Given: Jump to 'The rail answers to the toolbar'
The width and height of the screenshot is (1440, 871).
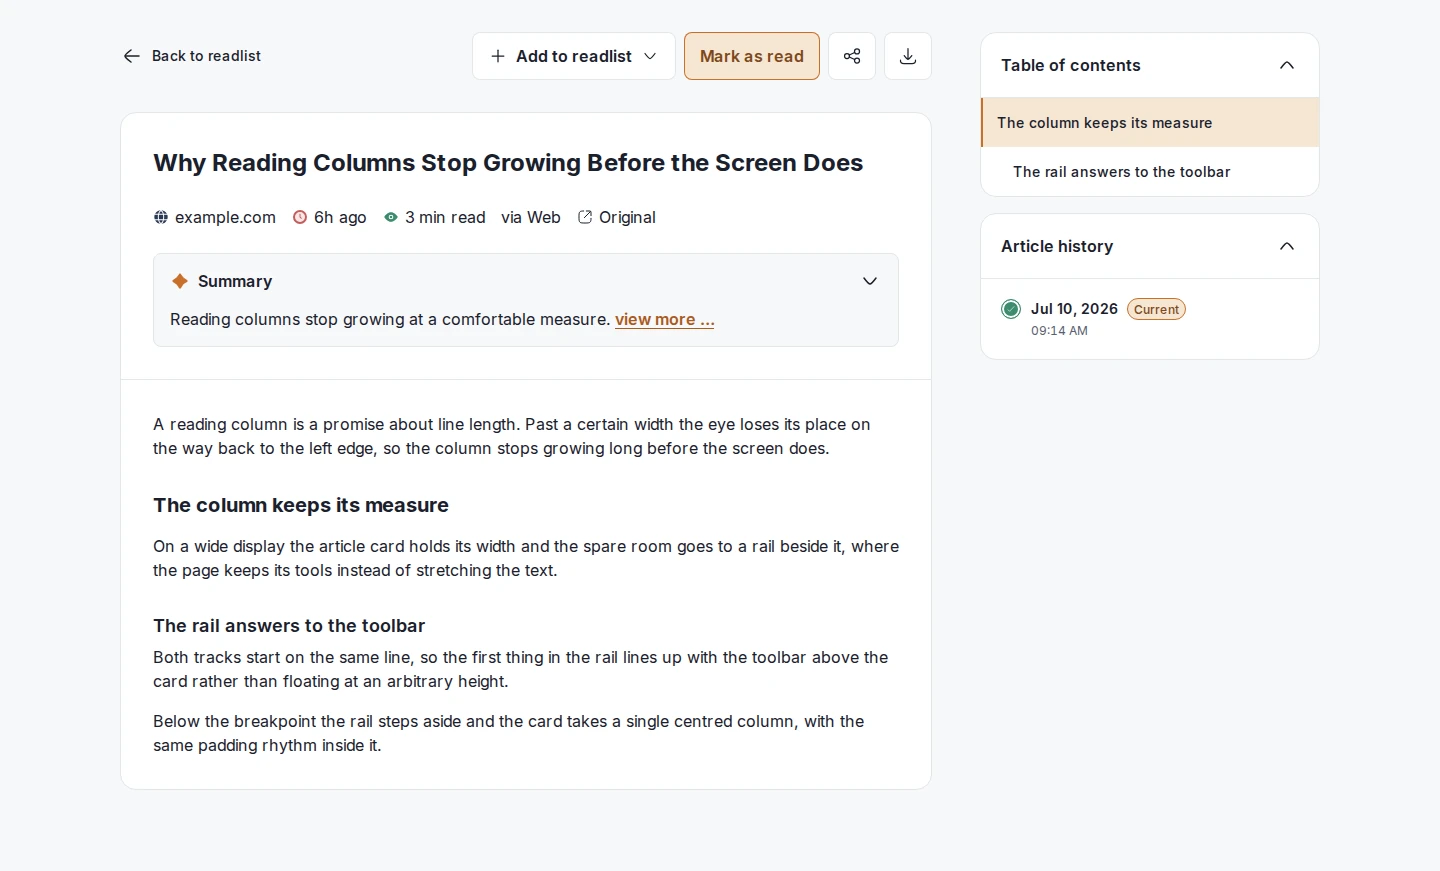Looking at the screenshot, I should 1150,172.
